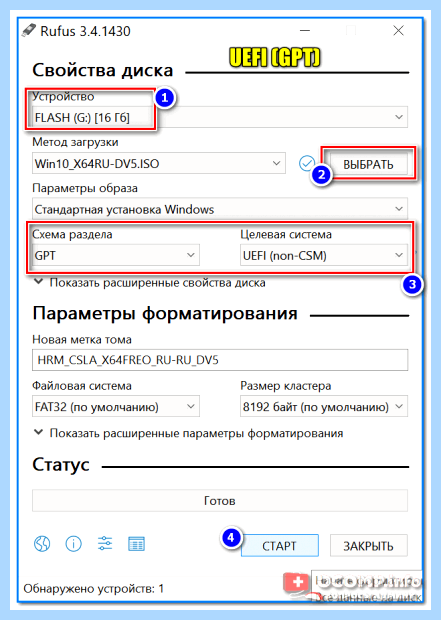Image resolution: width=441 pixels, height=620 pixels.
Task: Click the Устройство label
Action: [63, 96]
